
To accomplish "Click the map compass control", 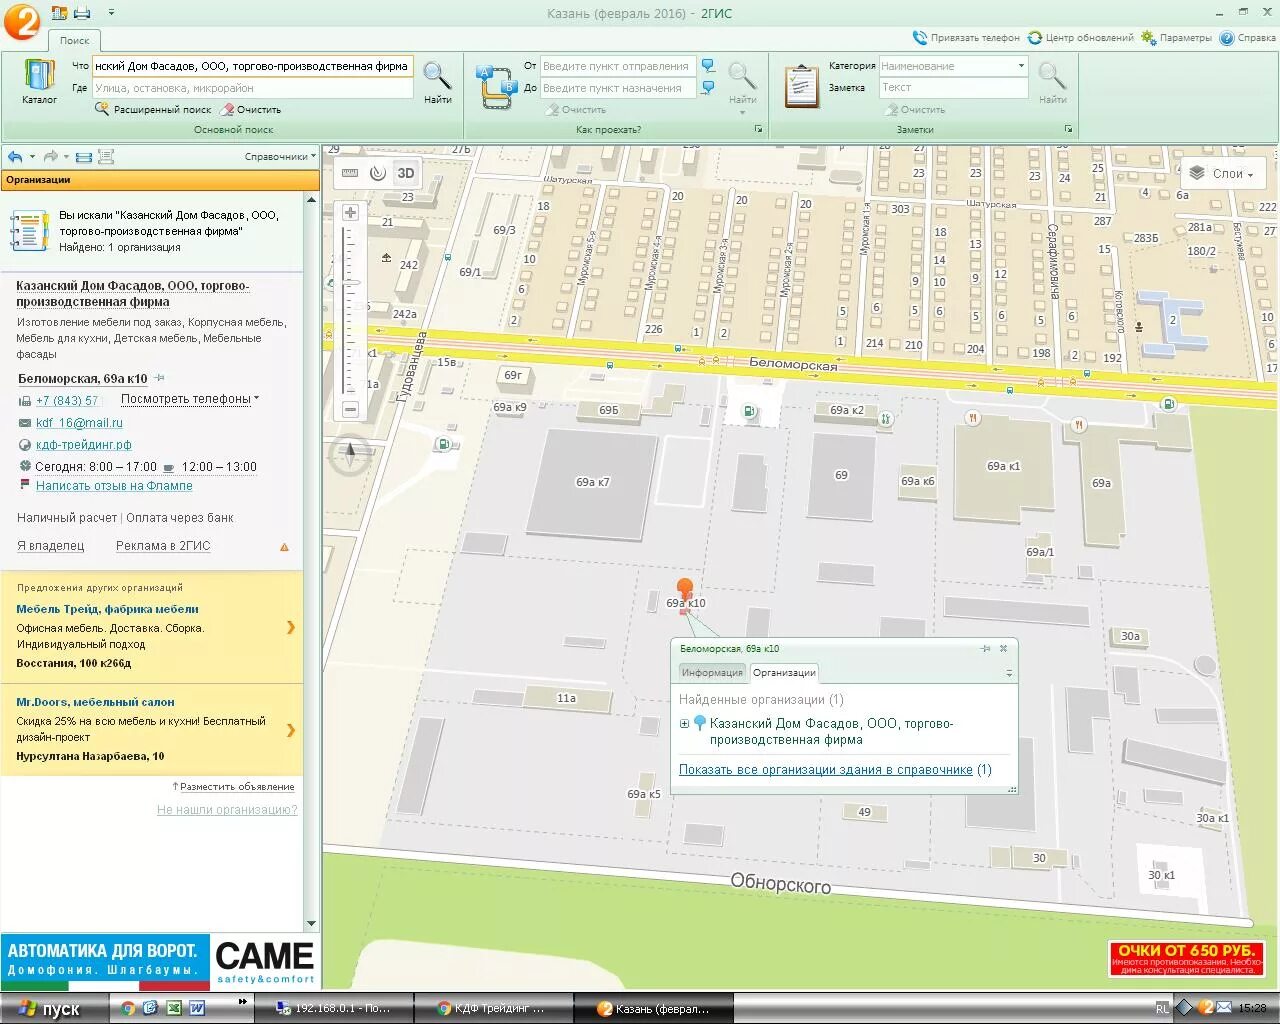I will coord(350,455).
